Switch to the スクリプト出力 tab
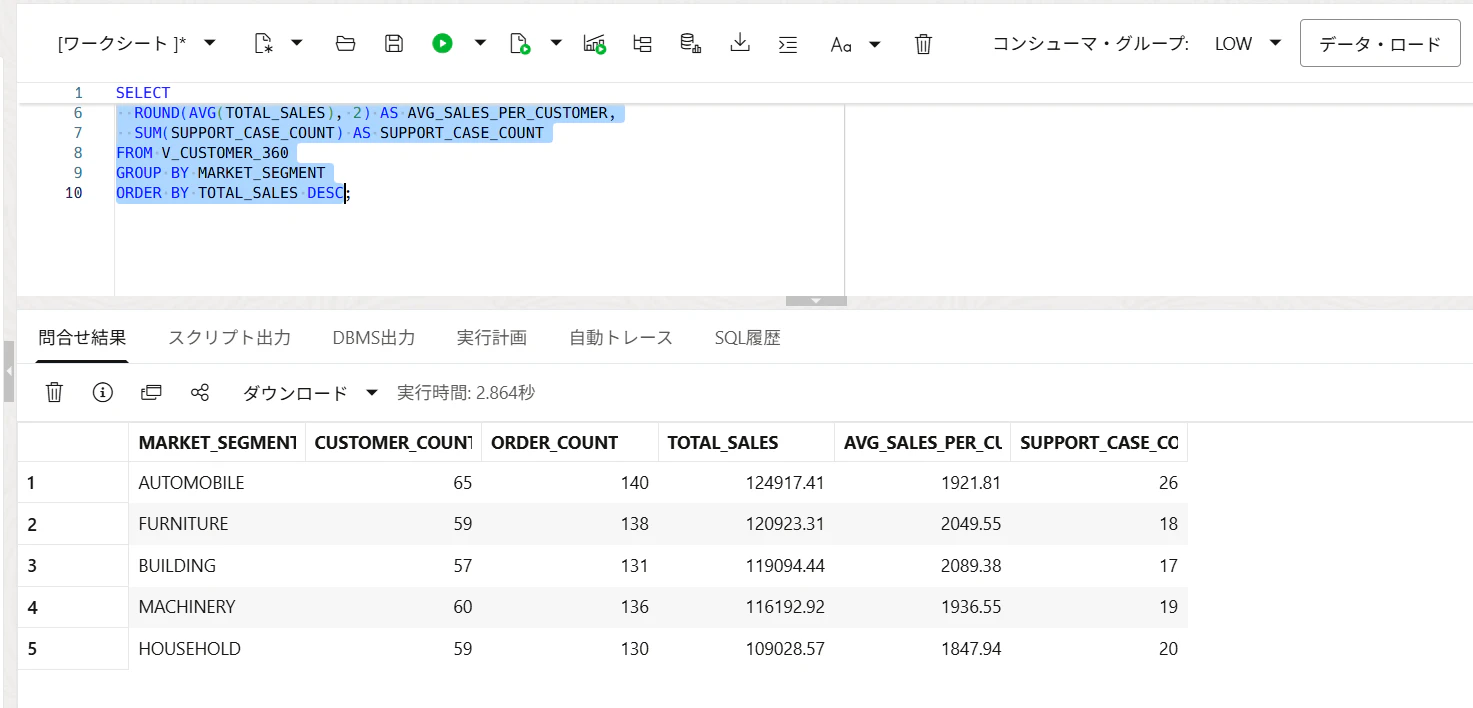 coord(229,338)
